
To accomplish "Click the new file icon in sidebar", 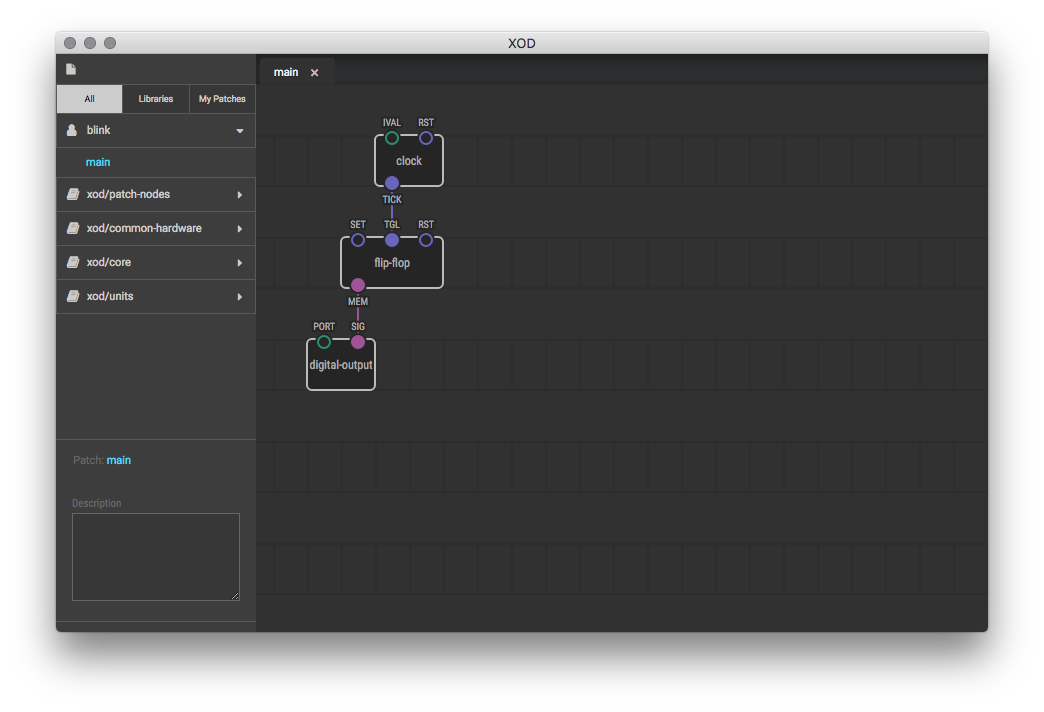I will point(71,69).
